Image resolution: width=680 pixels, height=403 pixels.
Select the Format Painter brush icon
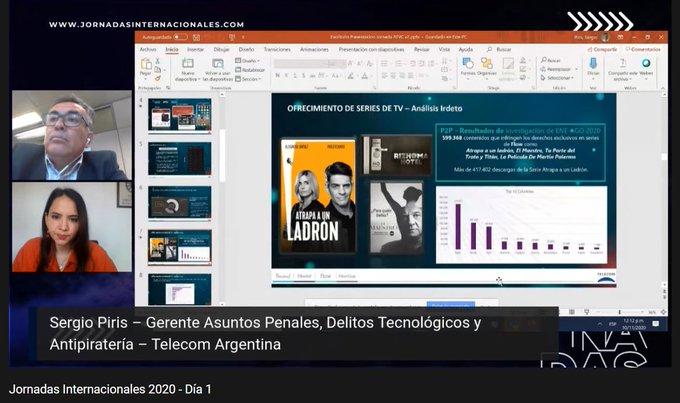158,79
